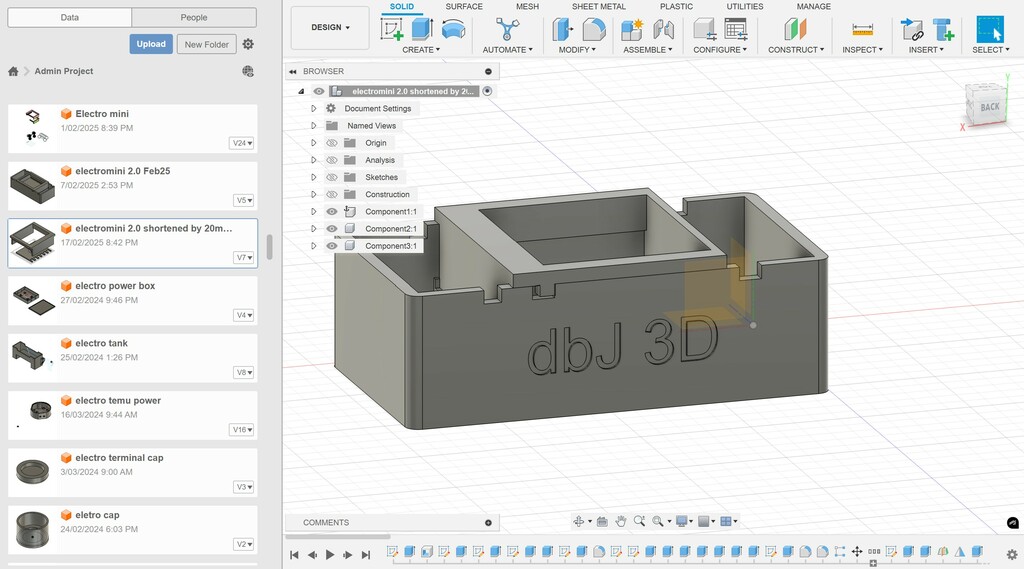The width and height of the screenshot is (1024, 569).
Task: Select the Fillet tool in Modify
Action: tap(594, 29)
